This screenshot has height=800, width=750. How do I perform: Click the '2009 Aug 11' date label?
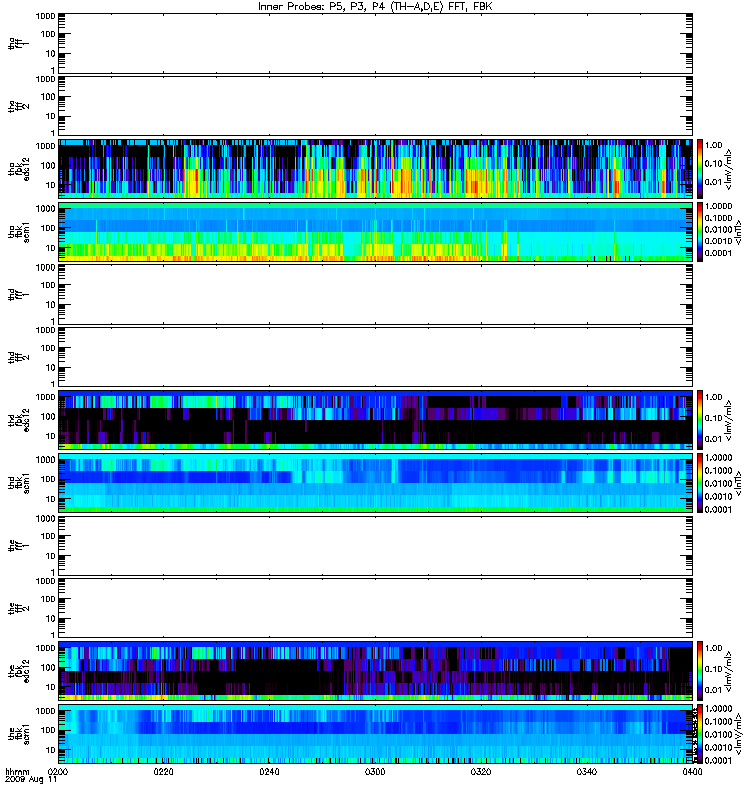[x=31, y=780]
